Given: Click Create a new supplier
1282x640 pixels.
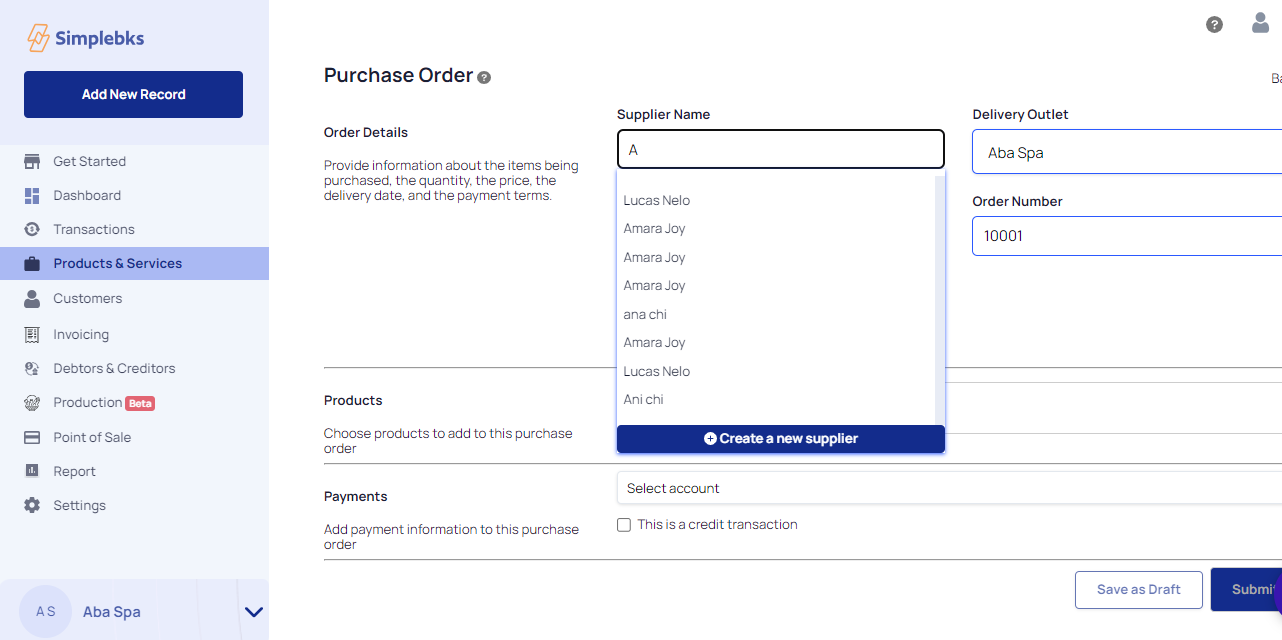Looking at the screenshot, I should coord(781,438).
